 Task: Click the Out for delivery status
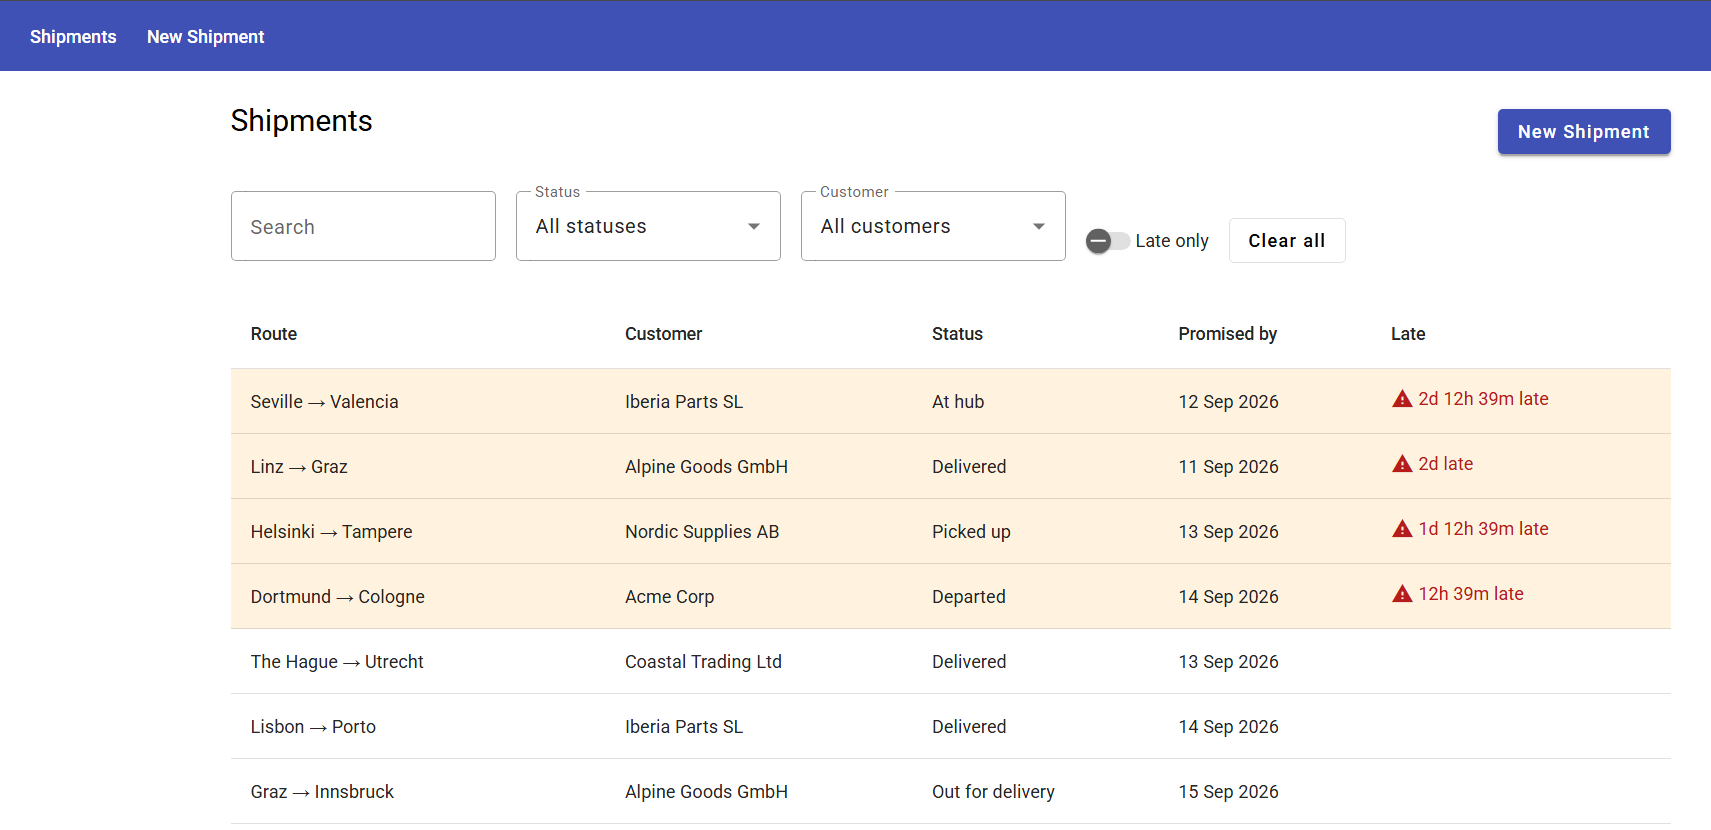[x=993, y=792]
